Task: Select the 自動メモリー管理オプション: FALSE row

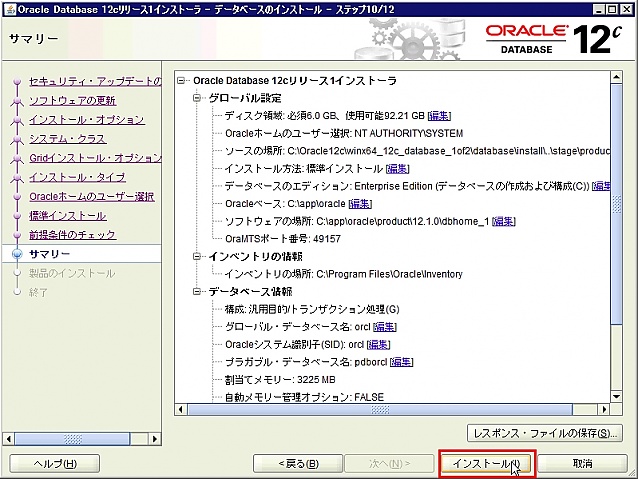Action: [x=304, y=397]
